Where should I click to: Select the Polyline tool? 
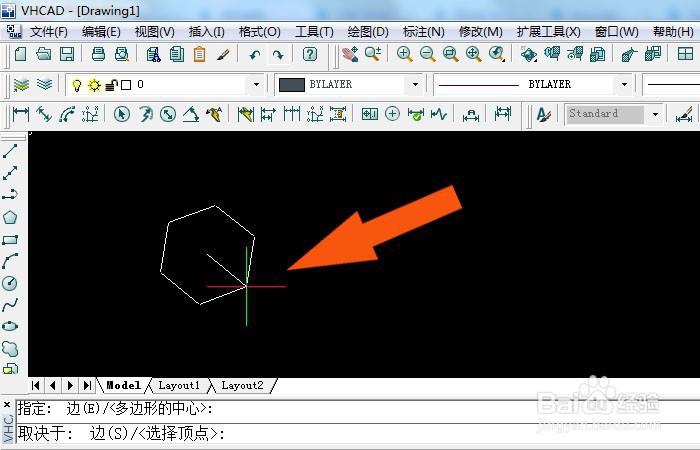pyautogui.click(x=10, y=195)
